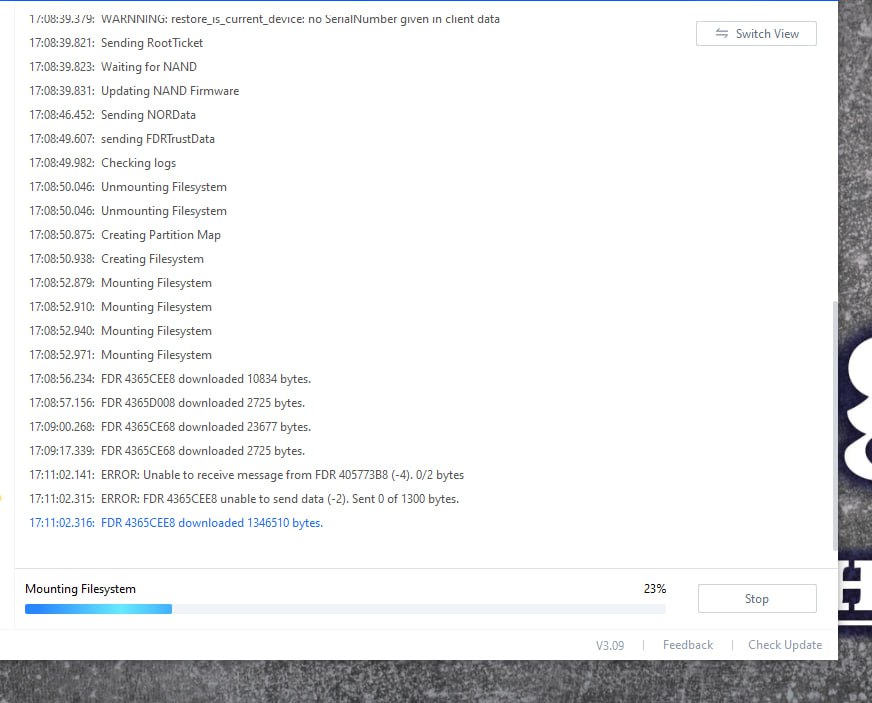Select the 'sending FDRTrustData' log entry
The height and width of the screenshot is (703, 872).
click(122, 138)
